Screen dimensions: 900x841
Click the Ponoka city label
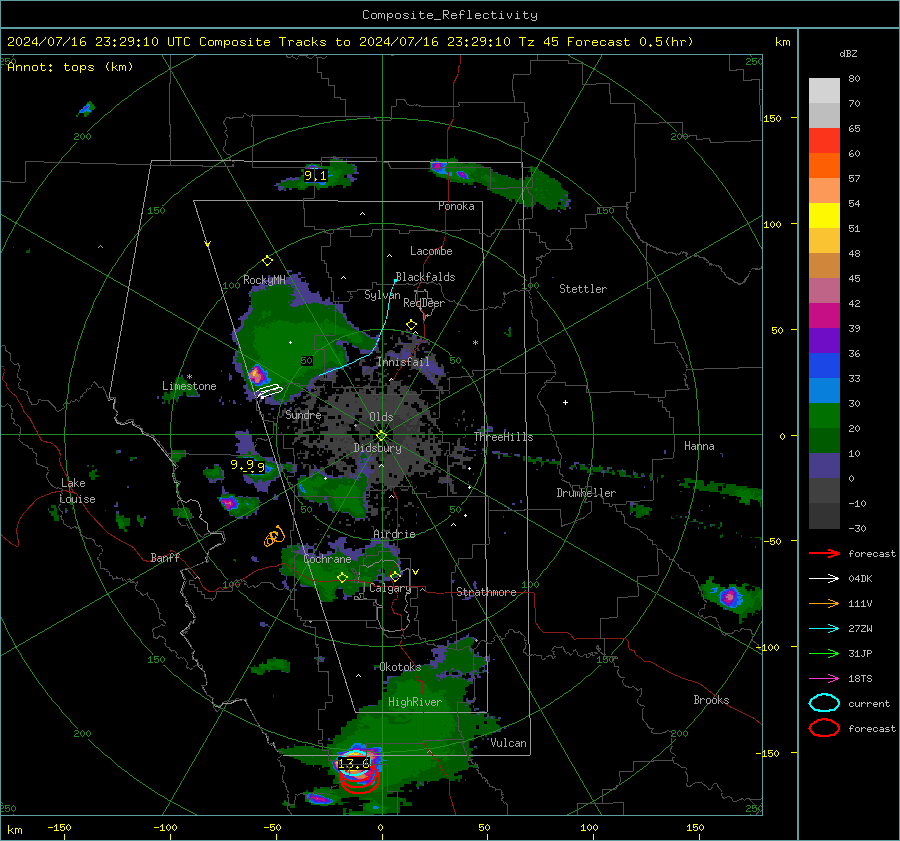click(456, 206)
